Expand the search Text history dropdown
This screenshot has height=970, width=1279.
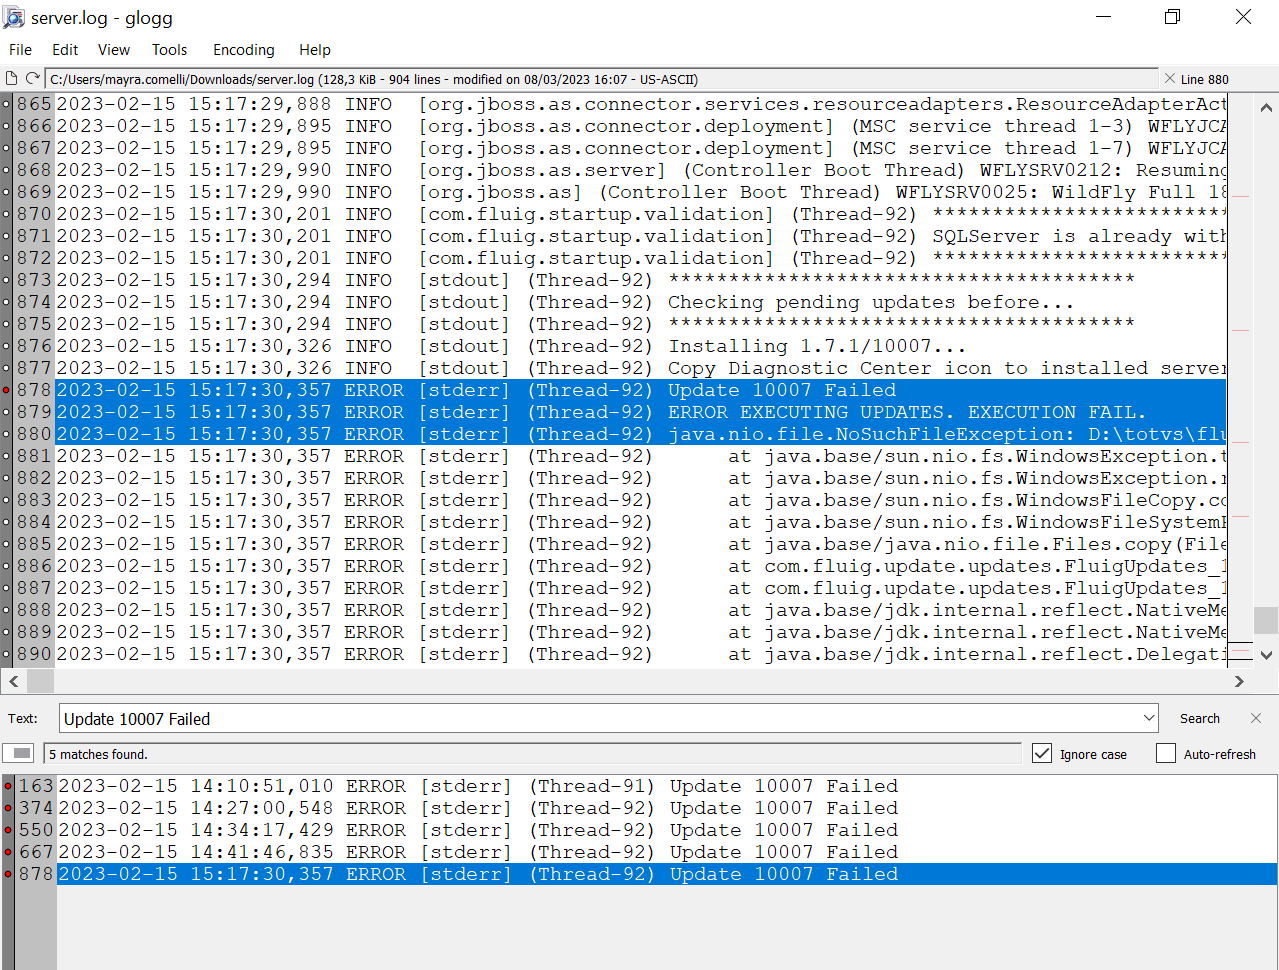click(x=1148, y=718)
